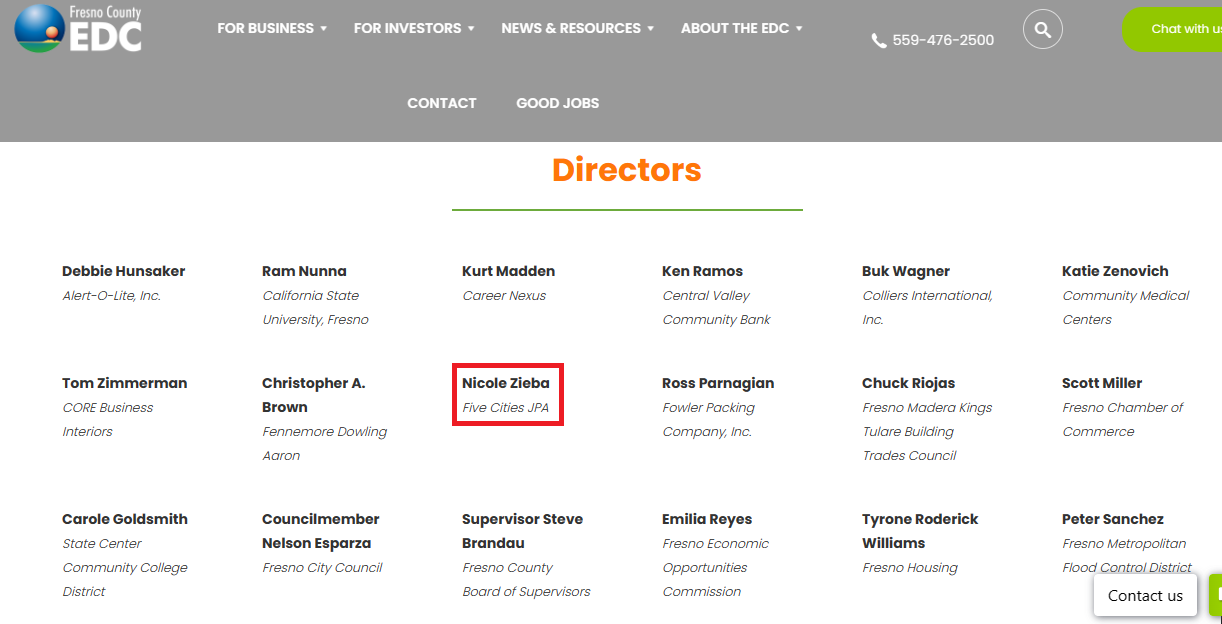Select Fresno Economic Opportunities Commission text
This screenshot has width=1222, height=624.
coord(716,567)
